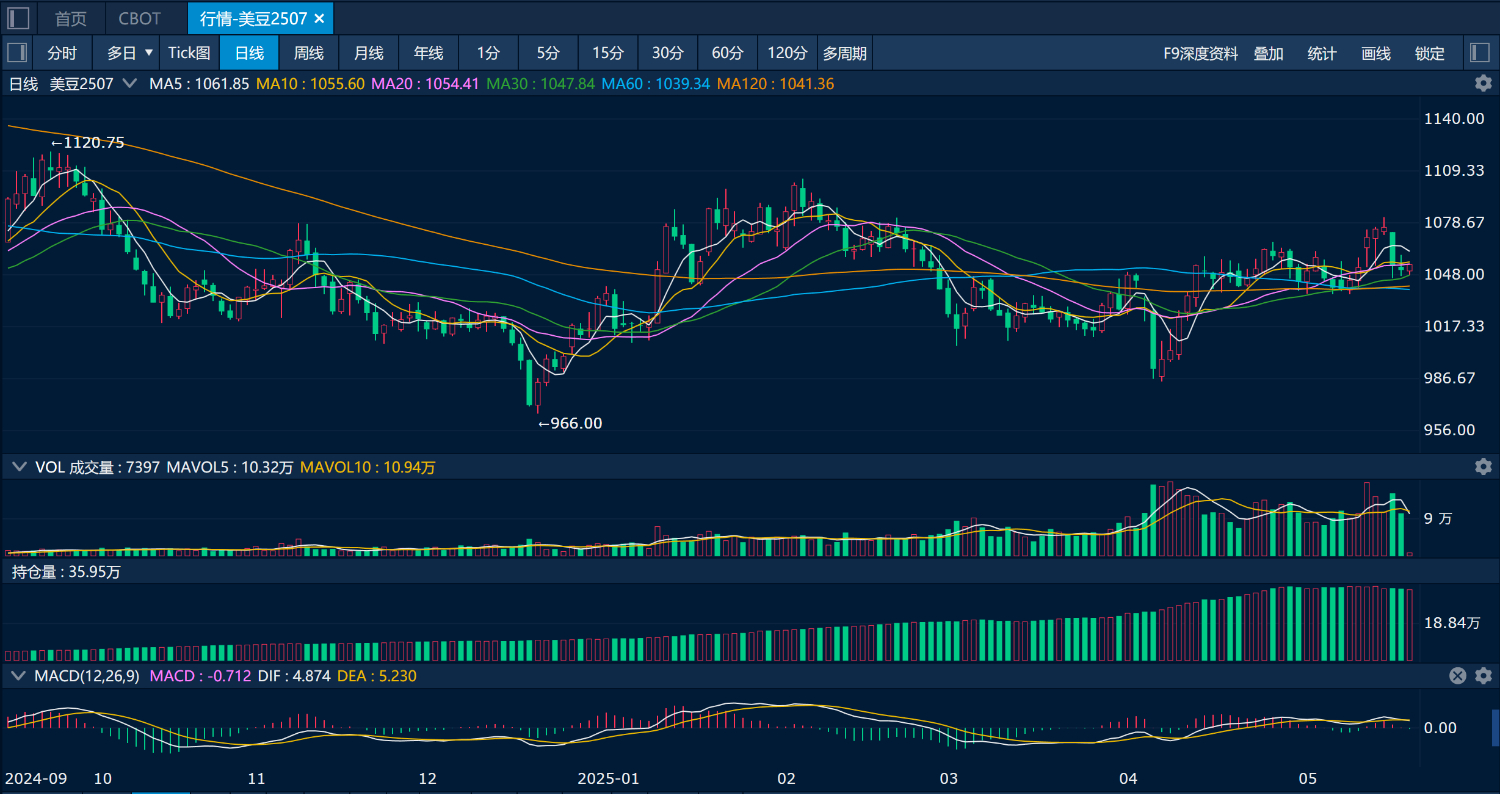Select the 年线 period
1500x794 pixels.
tap(429, 53)
